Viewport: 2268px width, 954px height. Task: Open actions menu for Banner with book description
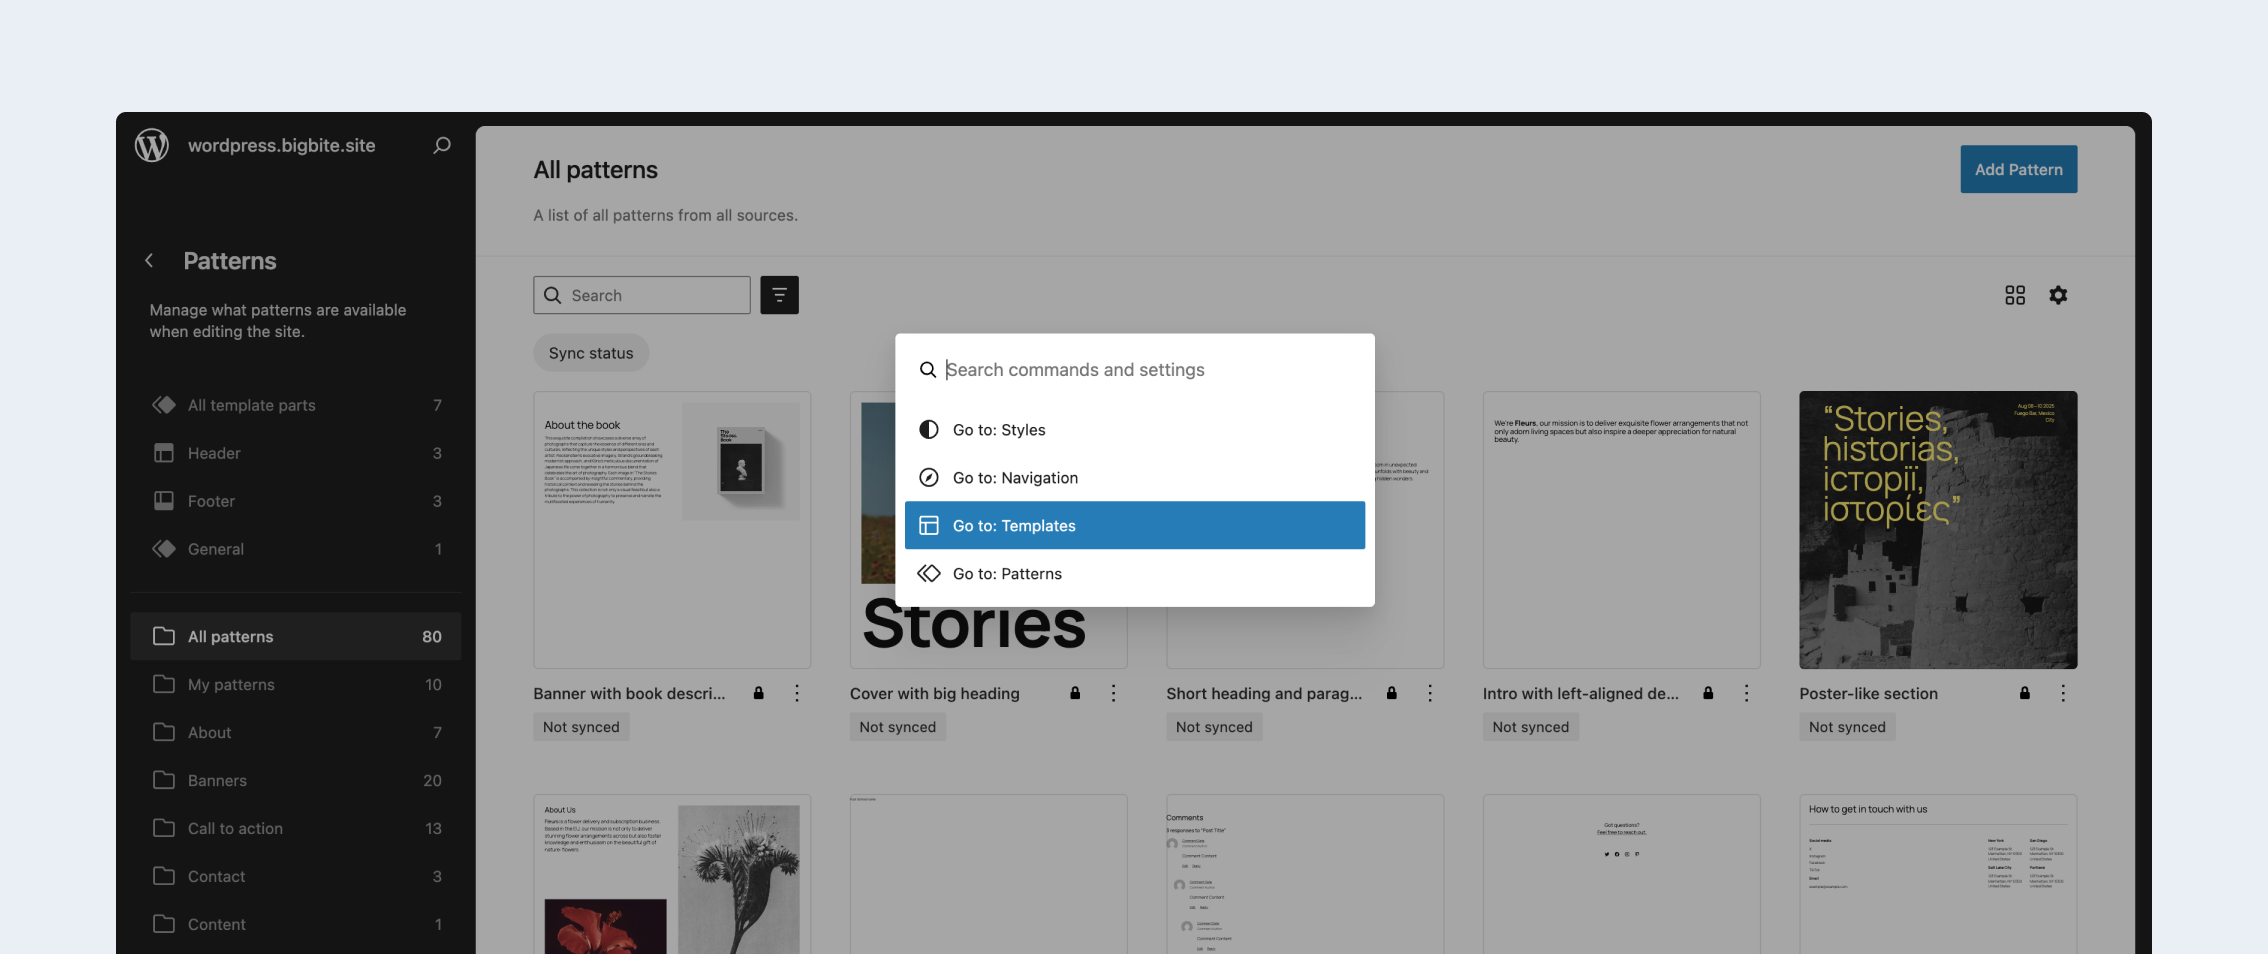click(796, 693)
